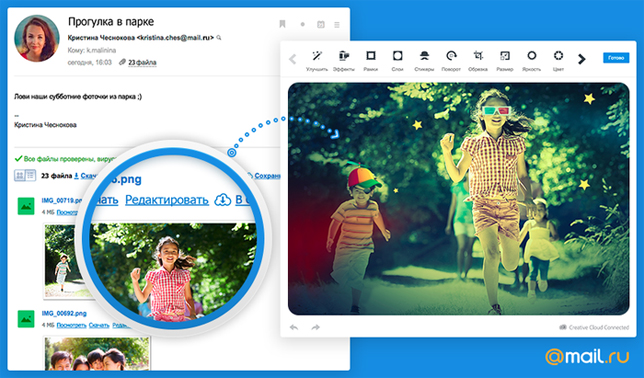Click the Редактировать link
Screen dimensions: 644x378
point(167,200)
